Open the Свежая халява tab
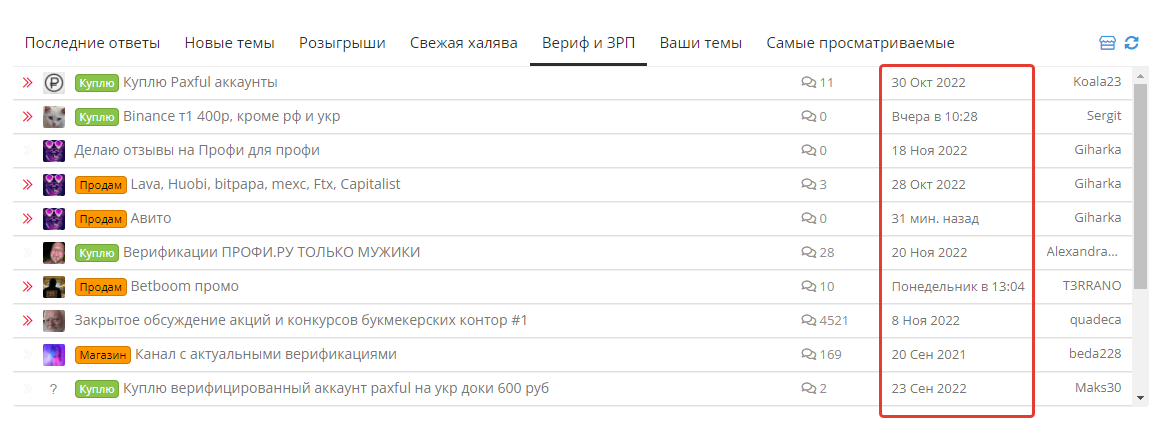This screenshot has height=423, width=1158. coord(464,44)
